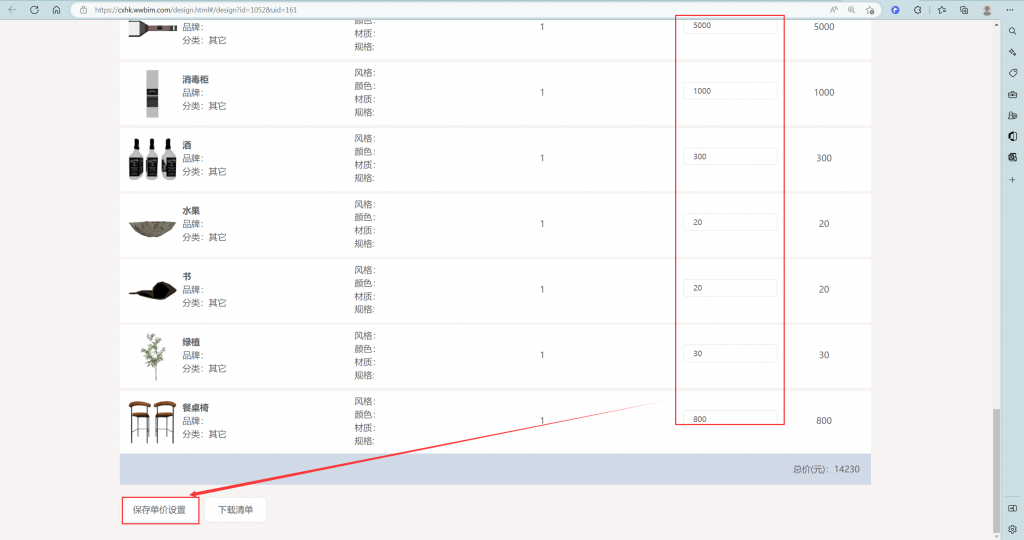
Task: Select the 绿植 product name
Action: (191, 341)
